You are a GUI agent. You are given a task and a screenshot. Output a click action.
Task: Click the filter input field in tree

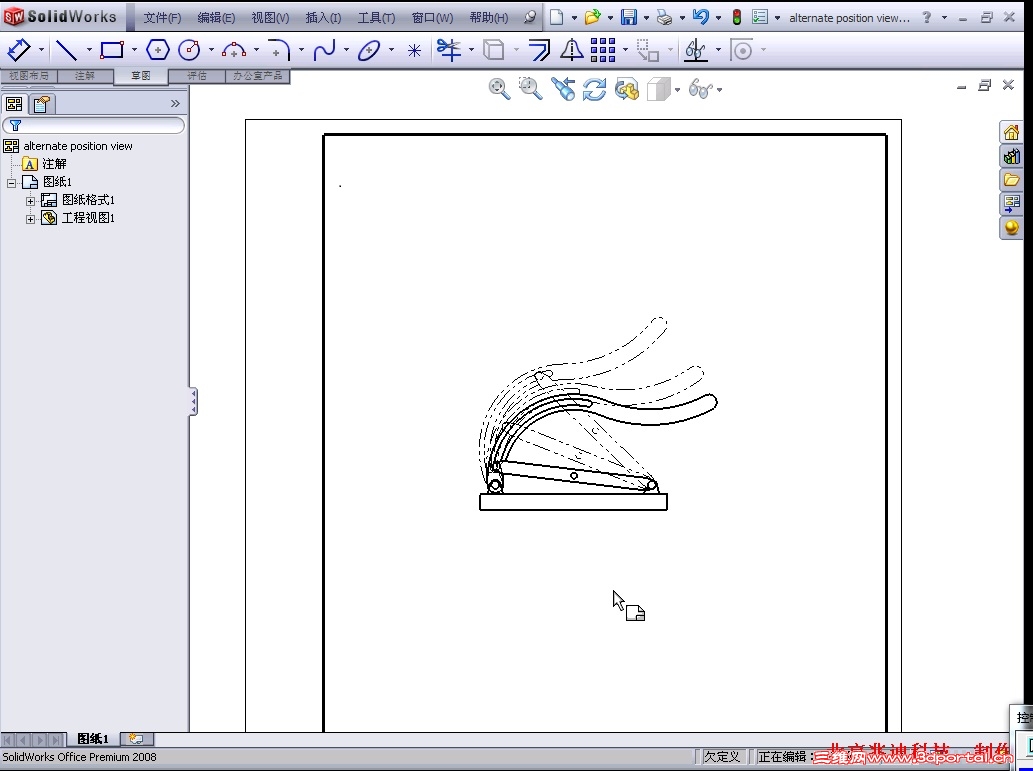click(x=94, y=125)
